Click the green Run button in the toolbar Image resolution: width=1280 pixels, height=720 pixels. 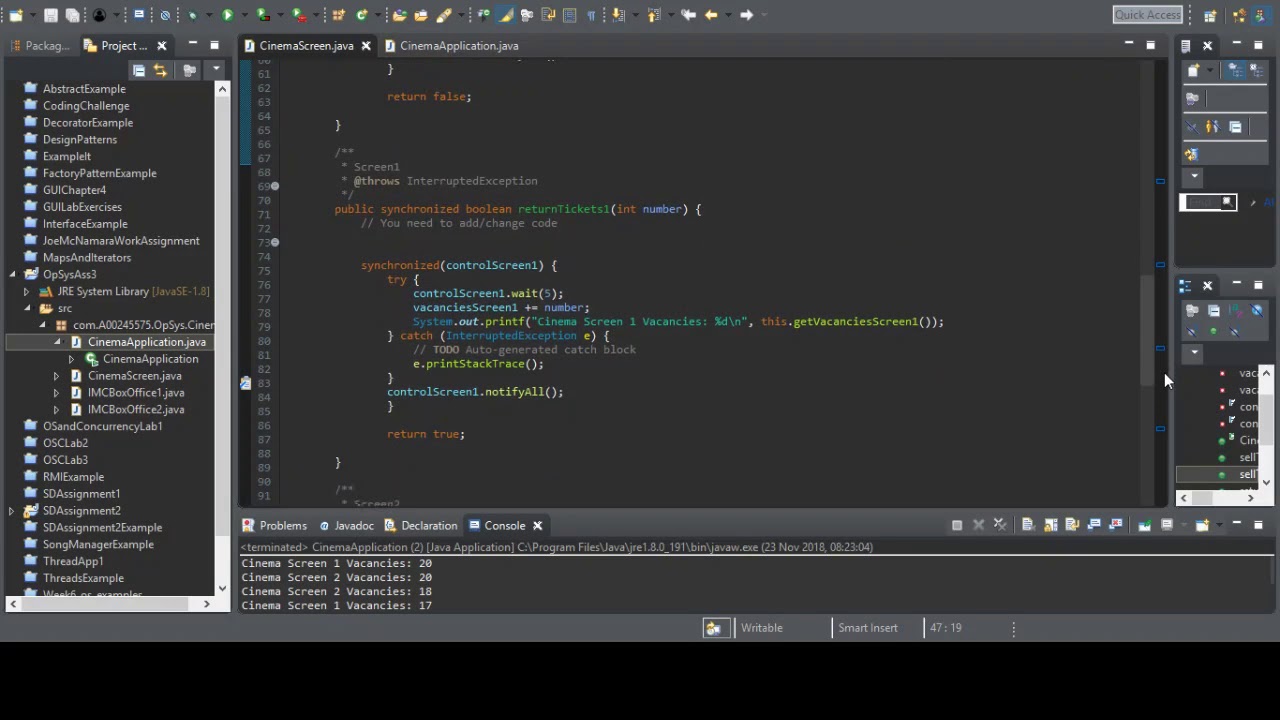tap(227, 15)
